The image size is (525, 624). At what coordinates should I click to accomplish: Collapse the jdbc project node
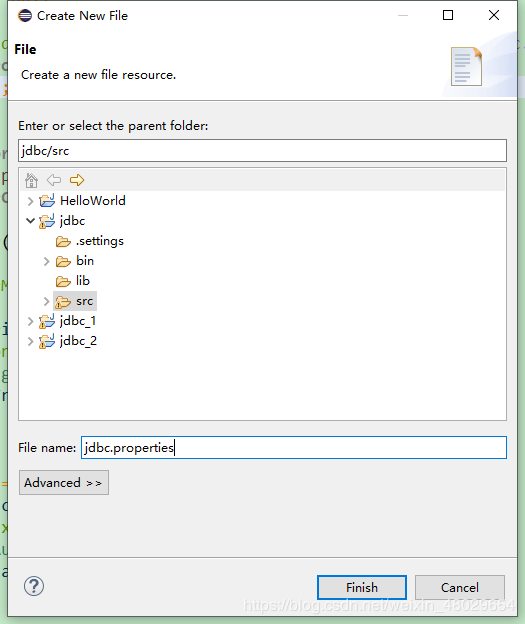click(x=30, y=220)
